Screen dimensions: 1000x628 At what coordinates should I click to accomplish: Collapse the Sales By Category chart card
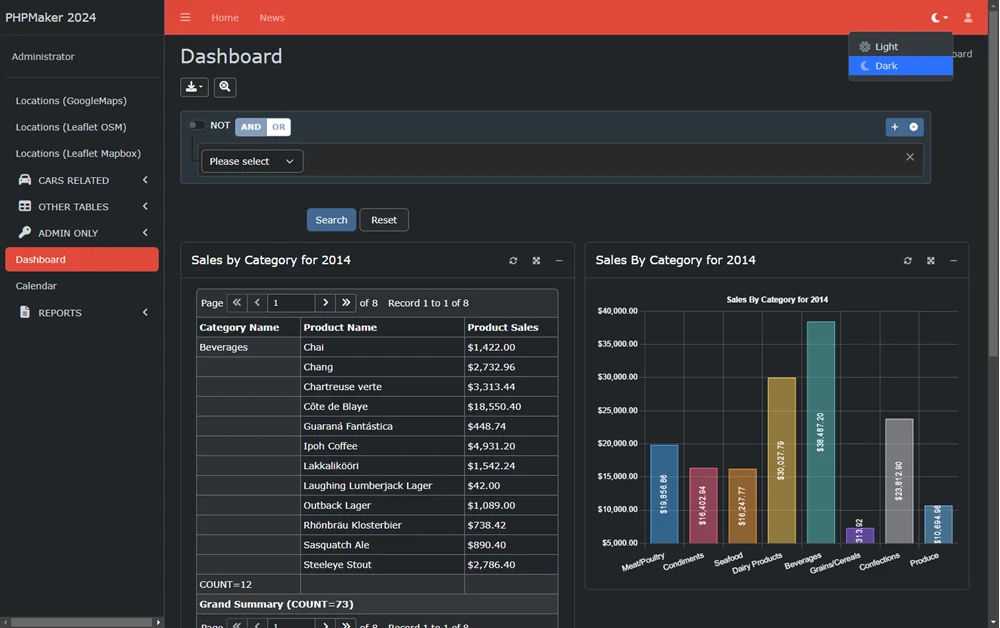[953, 260]
